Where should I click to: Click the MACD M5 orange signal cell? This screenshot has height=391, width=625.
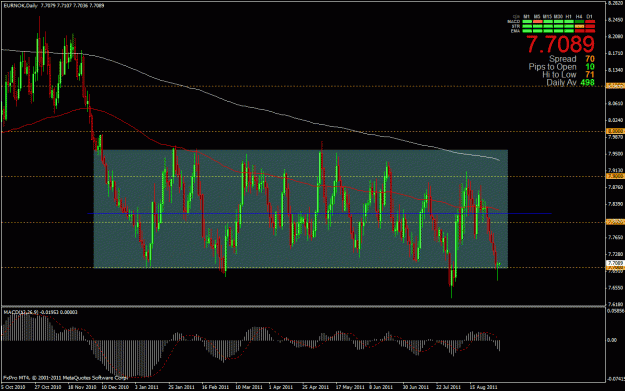537,22
